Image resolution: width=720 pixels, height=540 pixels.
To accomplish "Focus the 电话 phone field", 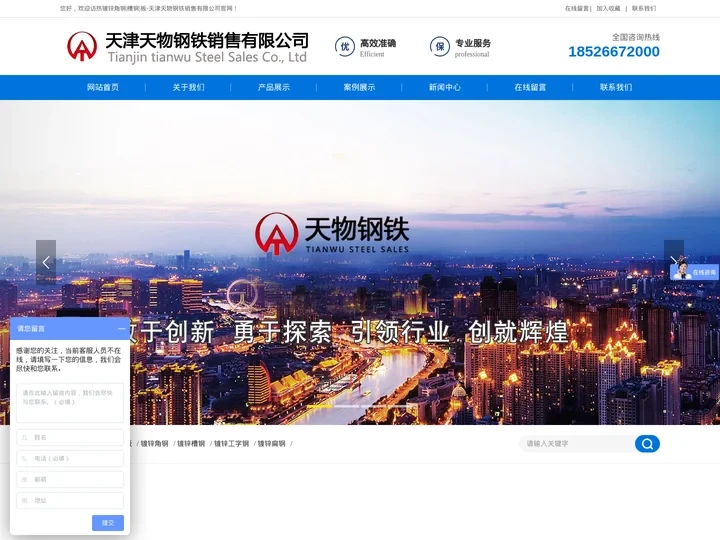I will [x=70, y=458].
